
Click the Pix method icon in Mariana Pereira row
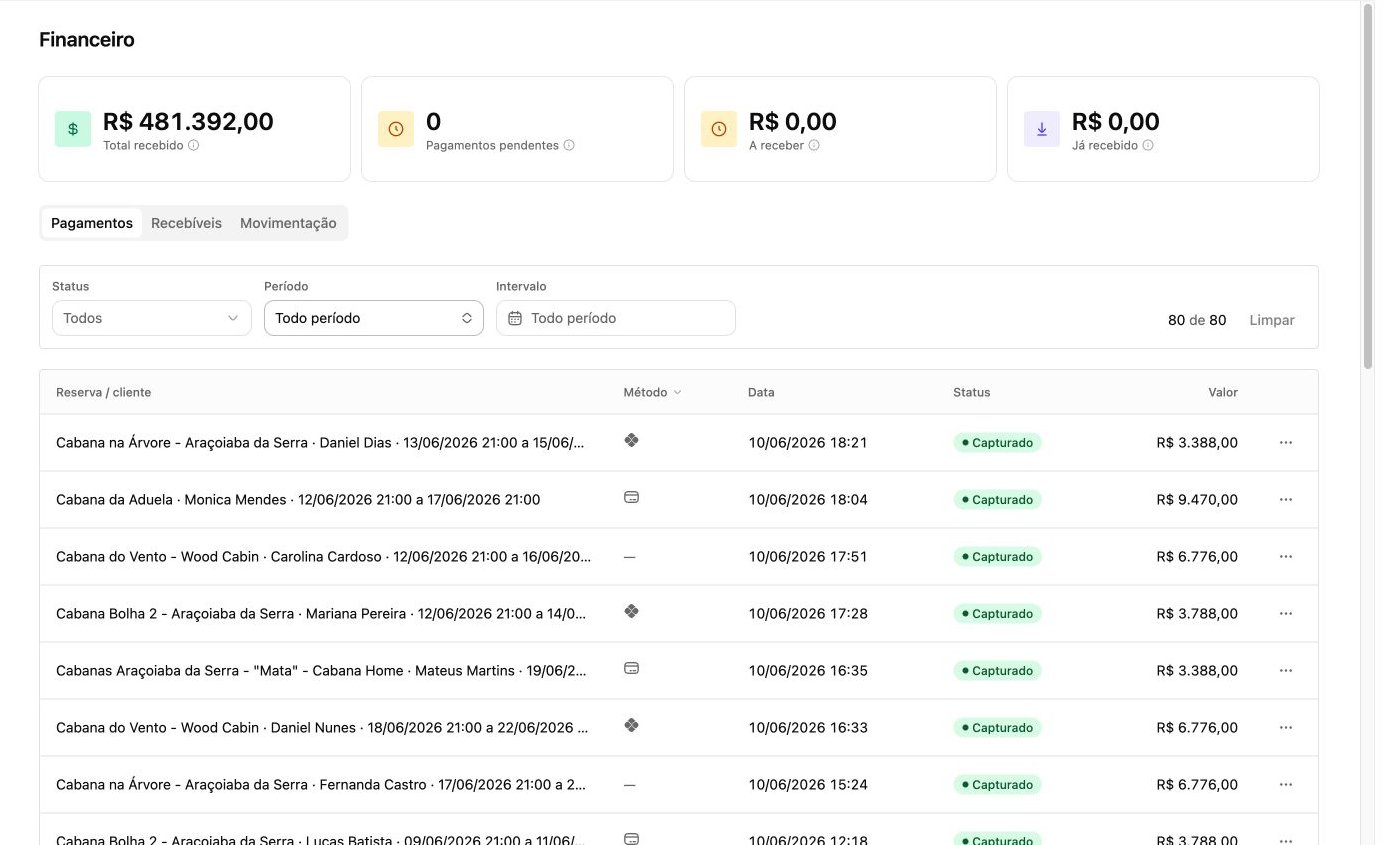point(631,611)
